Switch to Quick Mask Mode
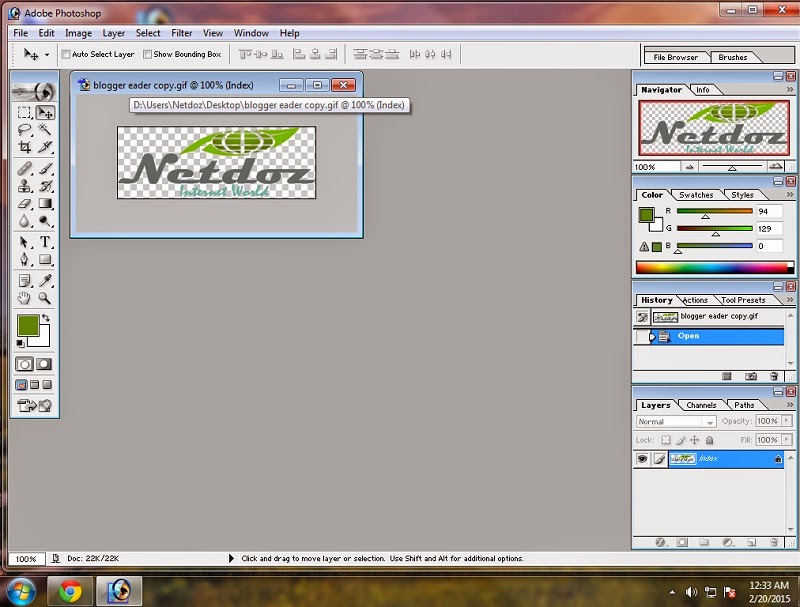This screenshot has width=800, height=607. 44,364
